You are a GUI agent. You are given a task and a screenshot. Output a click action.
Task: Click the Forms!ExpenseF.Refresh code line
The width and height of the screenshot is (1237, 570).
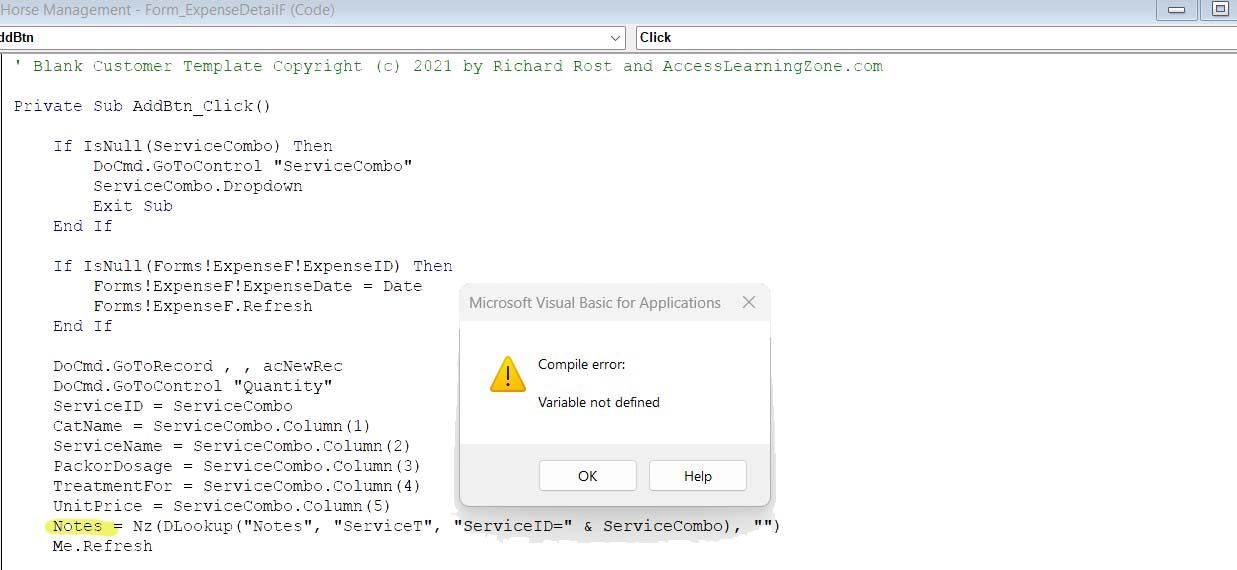pos(202,306)
